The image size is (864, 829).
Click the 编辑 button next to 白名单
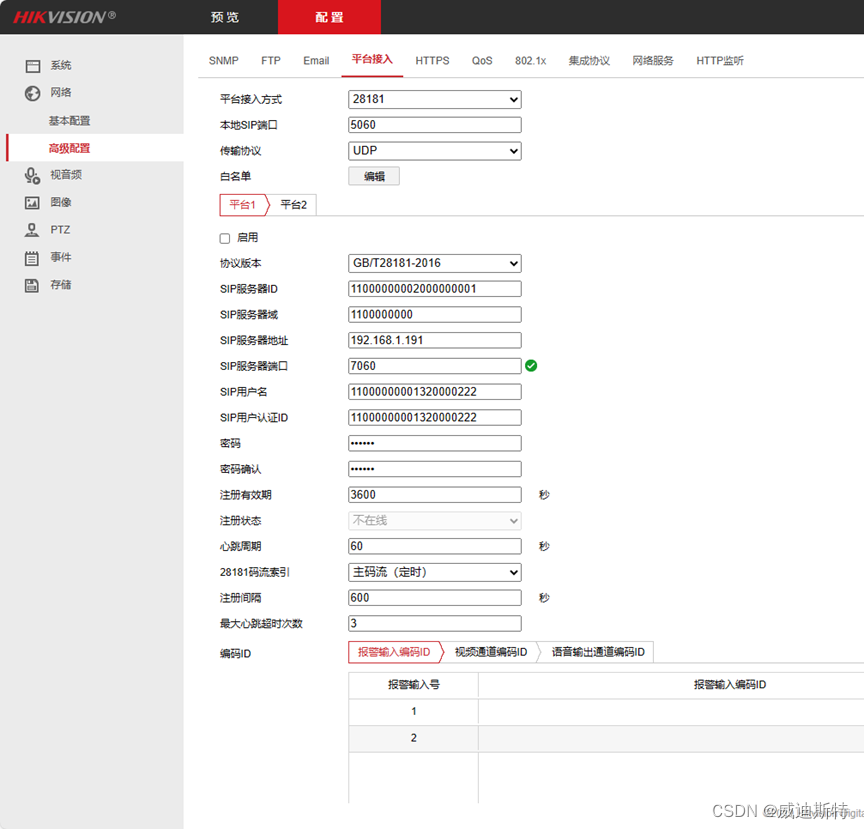(x=374, y=176)
